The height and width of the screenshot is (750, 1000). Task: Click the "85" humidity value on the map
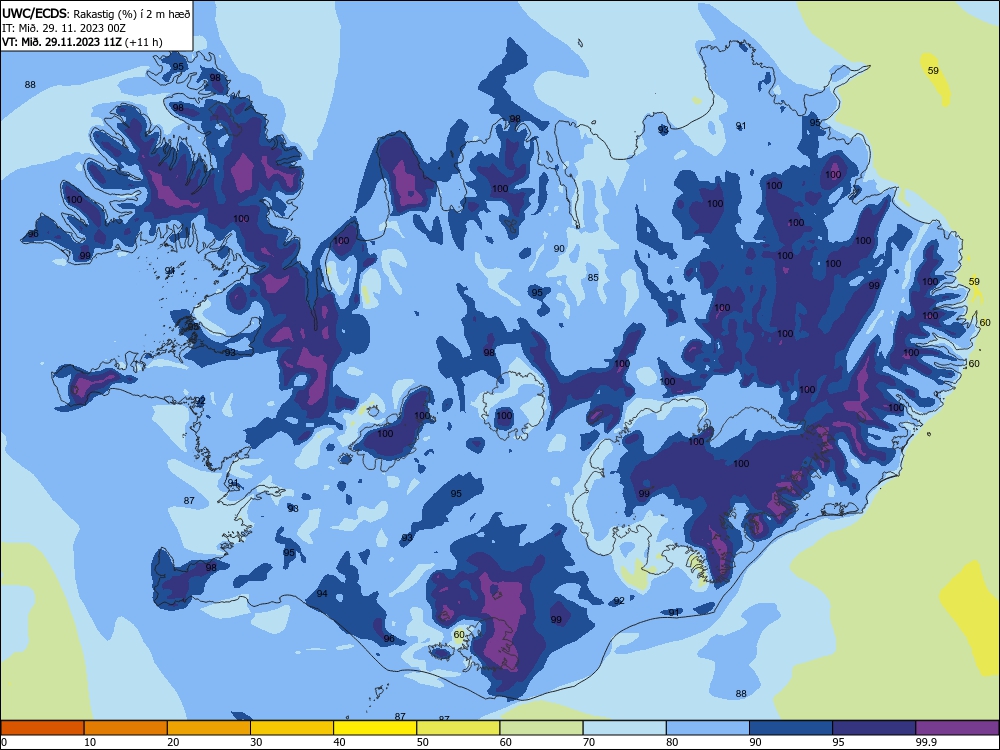593,277
